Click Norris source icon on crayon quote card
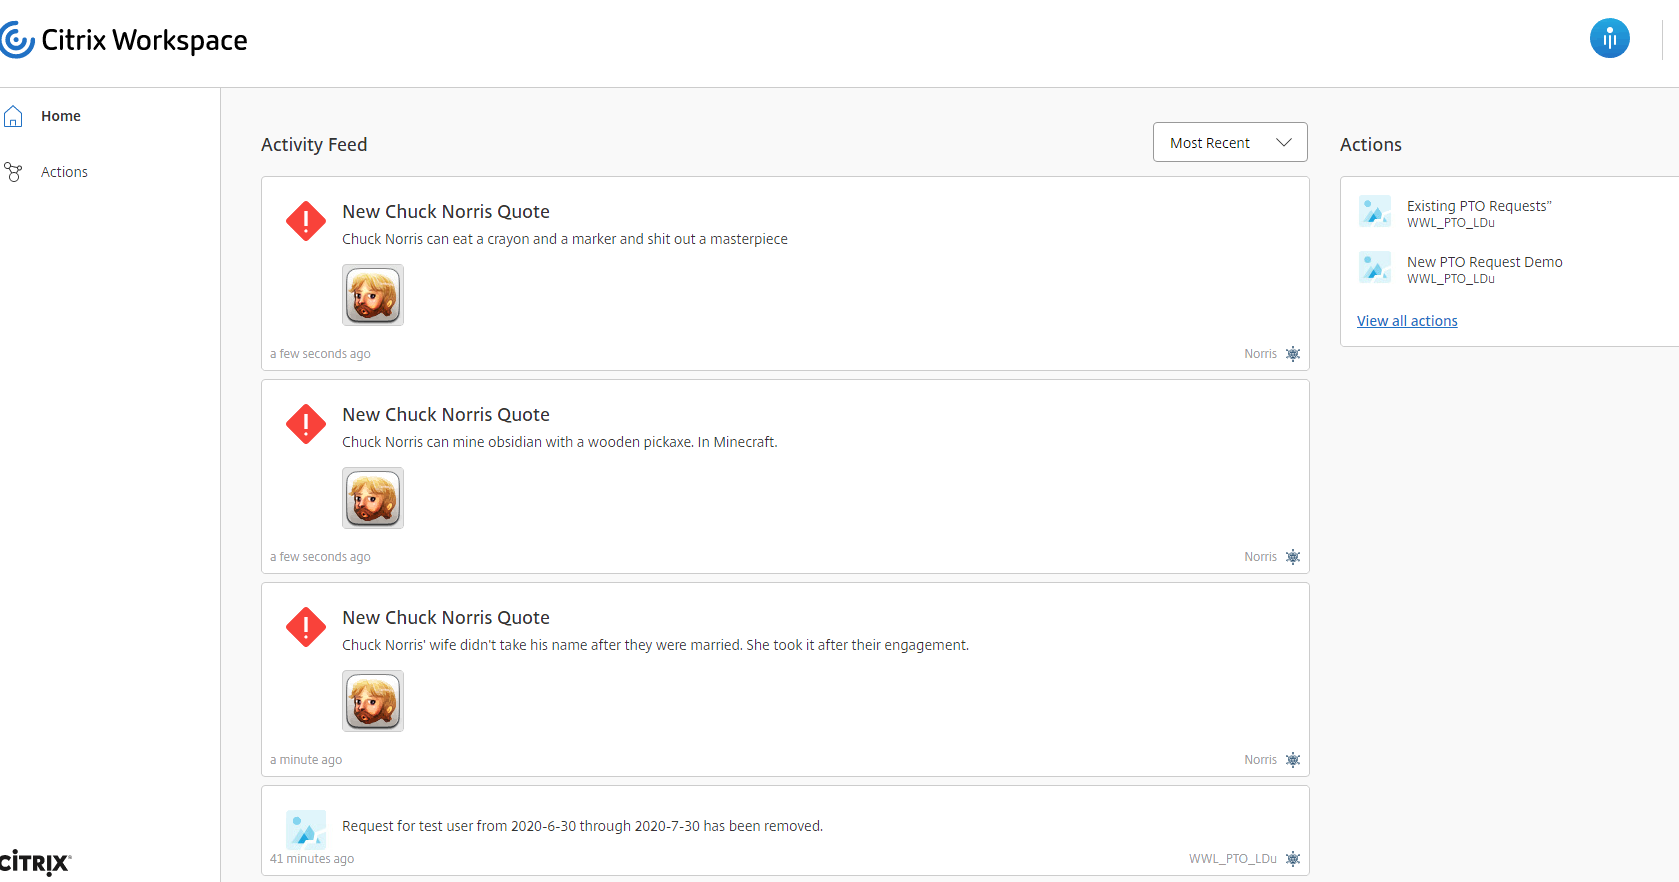1679x882 pixels. [x=1293, y=354]
